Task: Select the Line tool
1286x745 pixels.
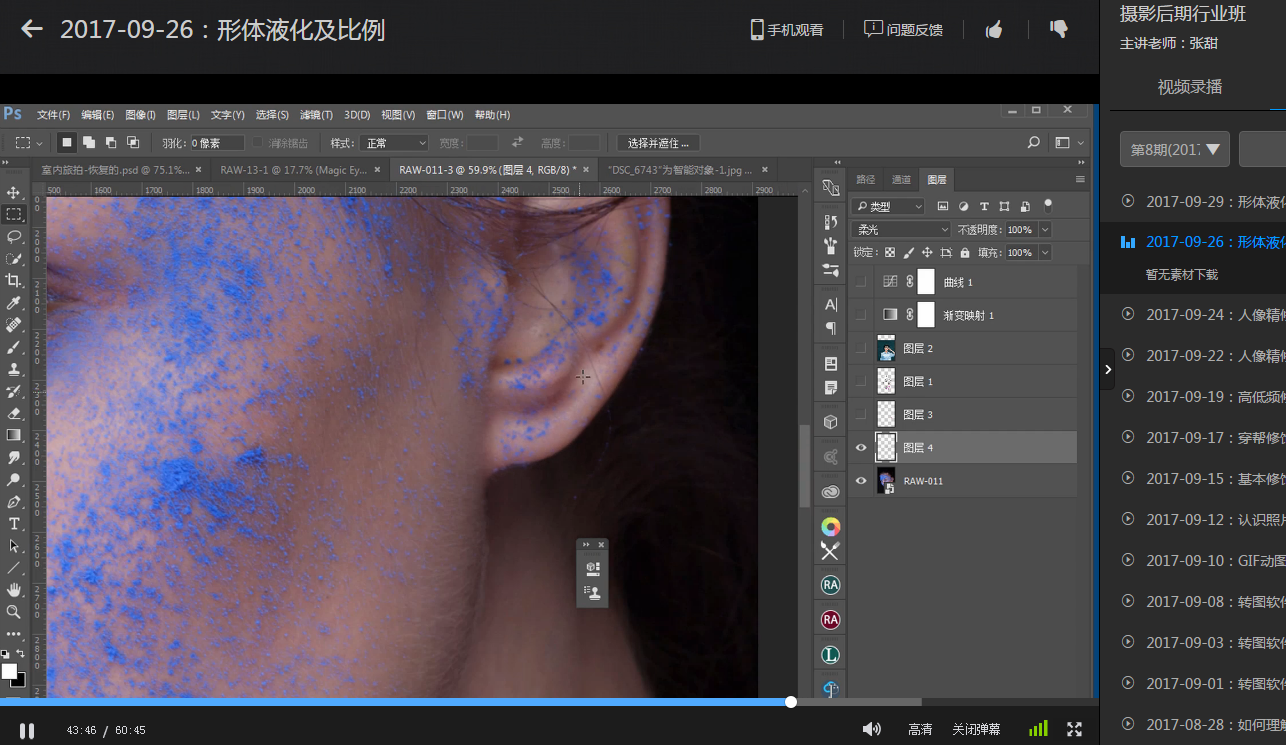Action: point(14,568)
